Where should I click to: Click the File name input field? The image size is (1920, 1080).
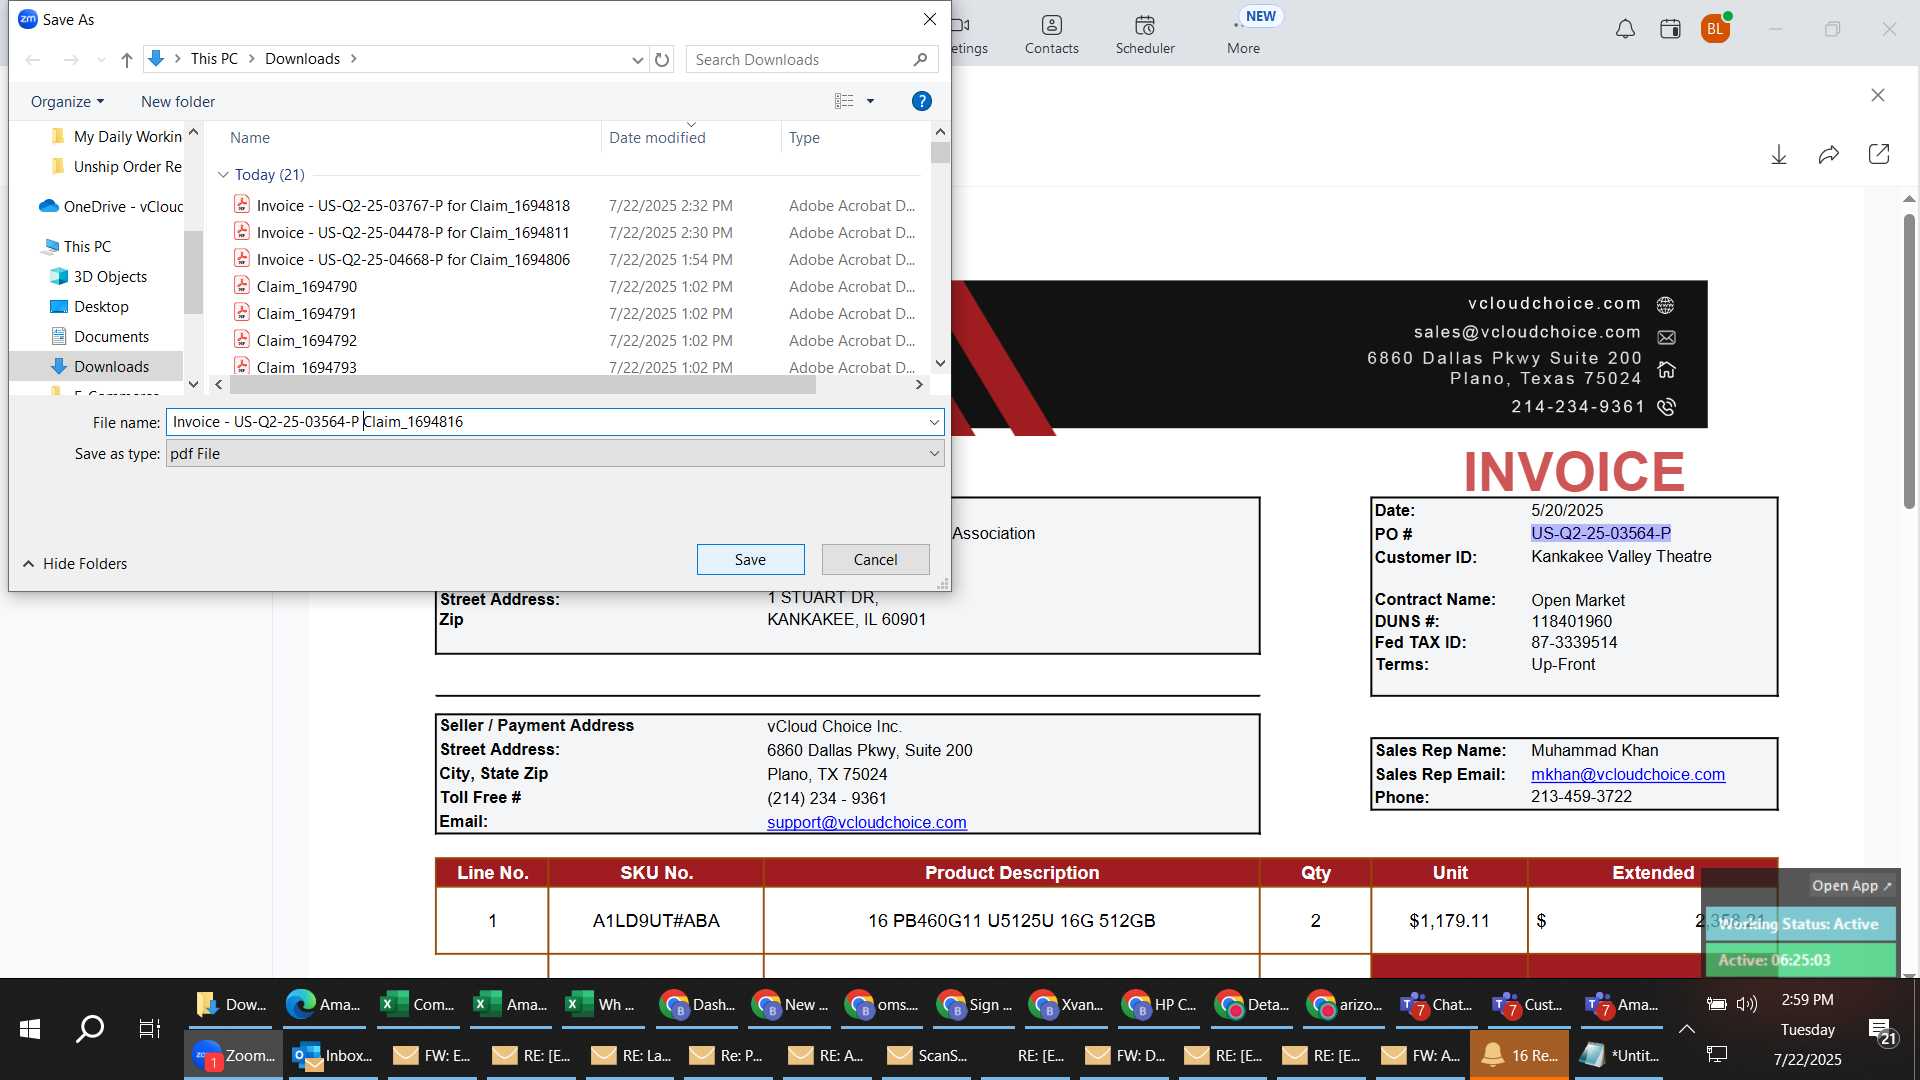(x=548, y=422)
